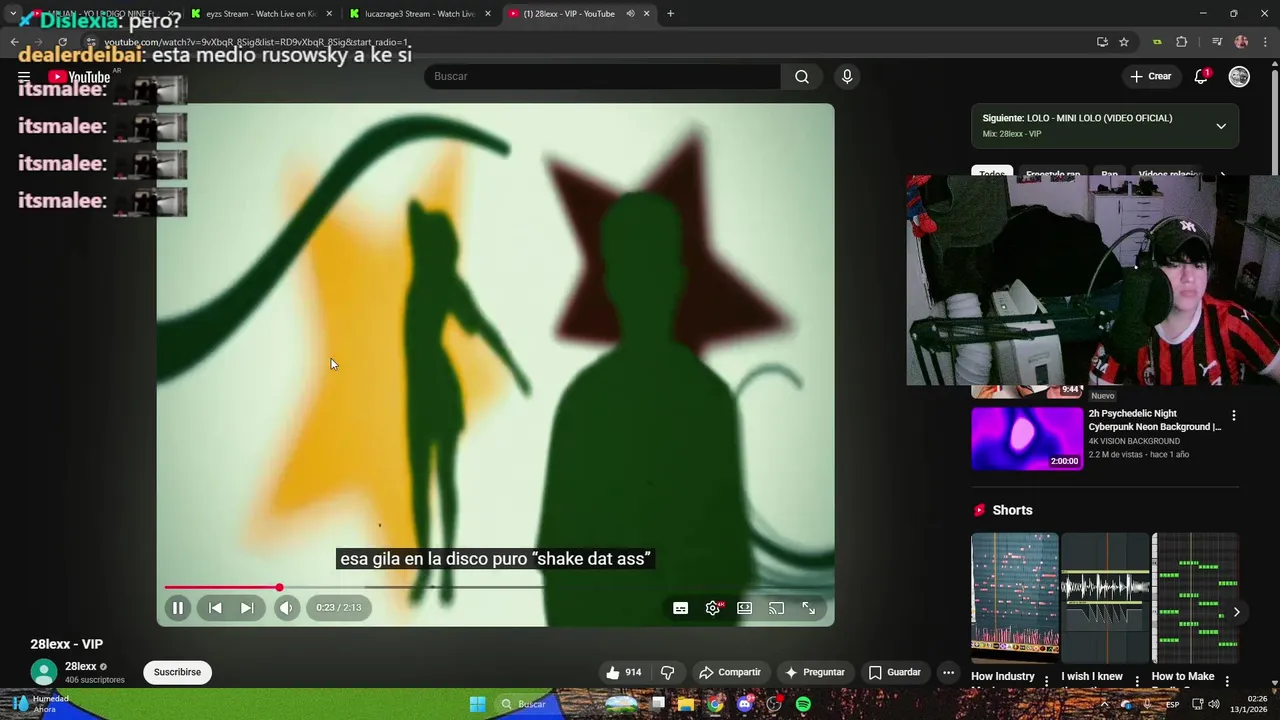Image resolution: width=1280 pixels, height=720 pixels.
Task: Open Chrome from the taskbar
Action: [715, 704]
